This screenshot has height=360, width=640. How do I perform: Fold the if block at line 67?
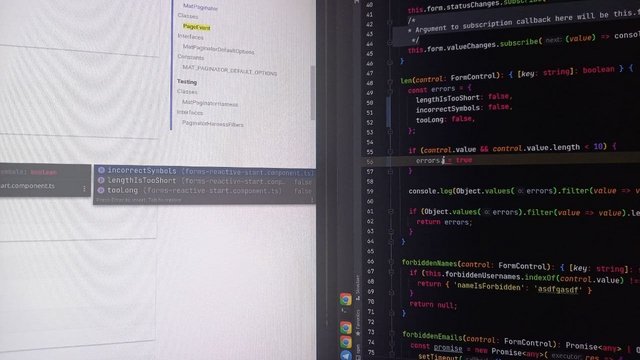[x=391, y=272]
